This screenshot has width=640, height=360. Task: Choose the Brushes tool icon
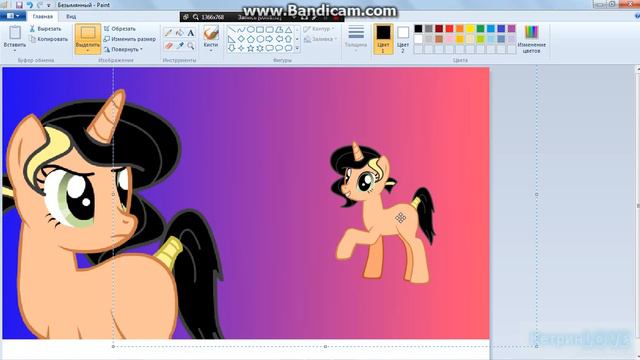211,33
